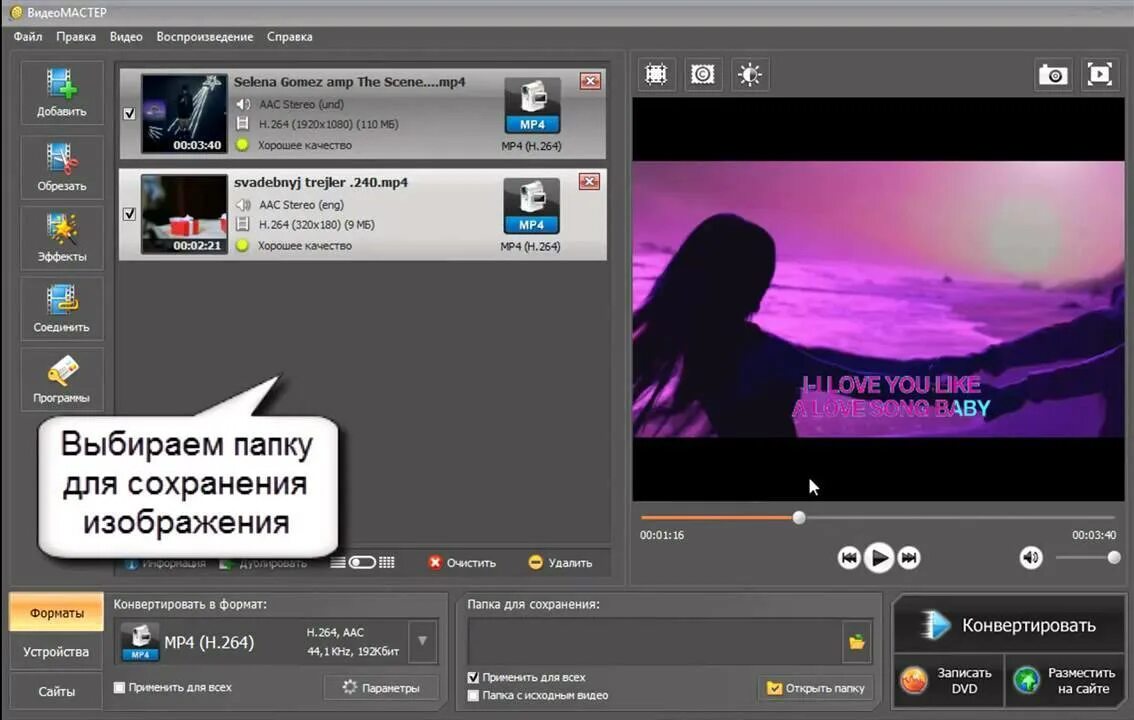1134x720 pixels.
Task: Open the Правка menu
Action: [76, 36]
